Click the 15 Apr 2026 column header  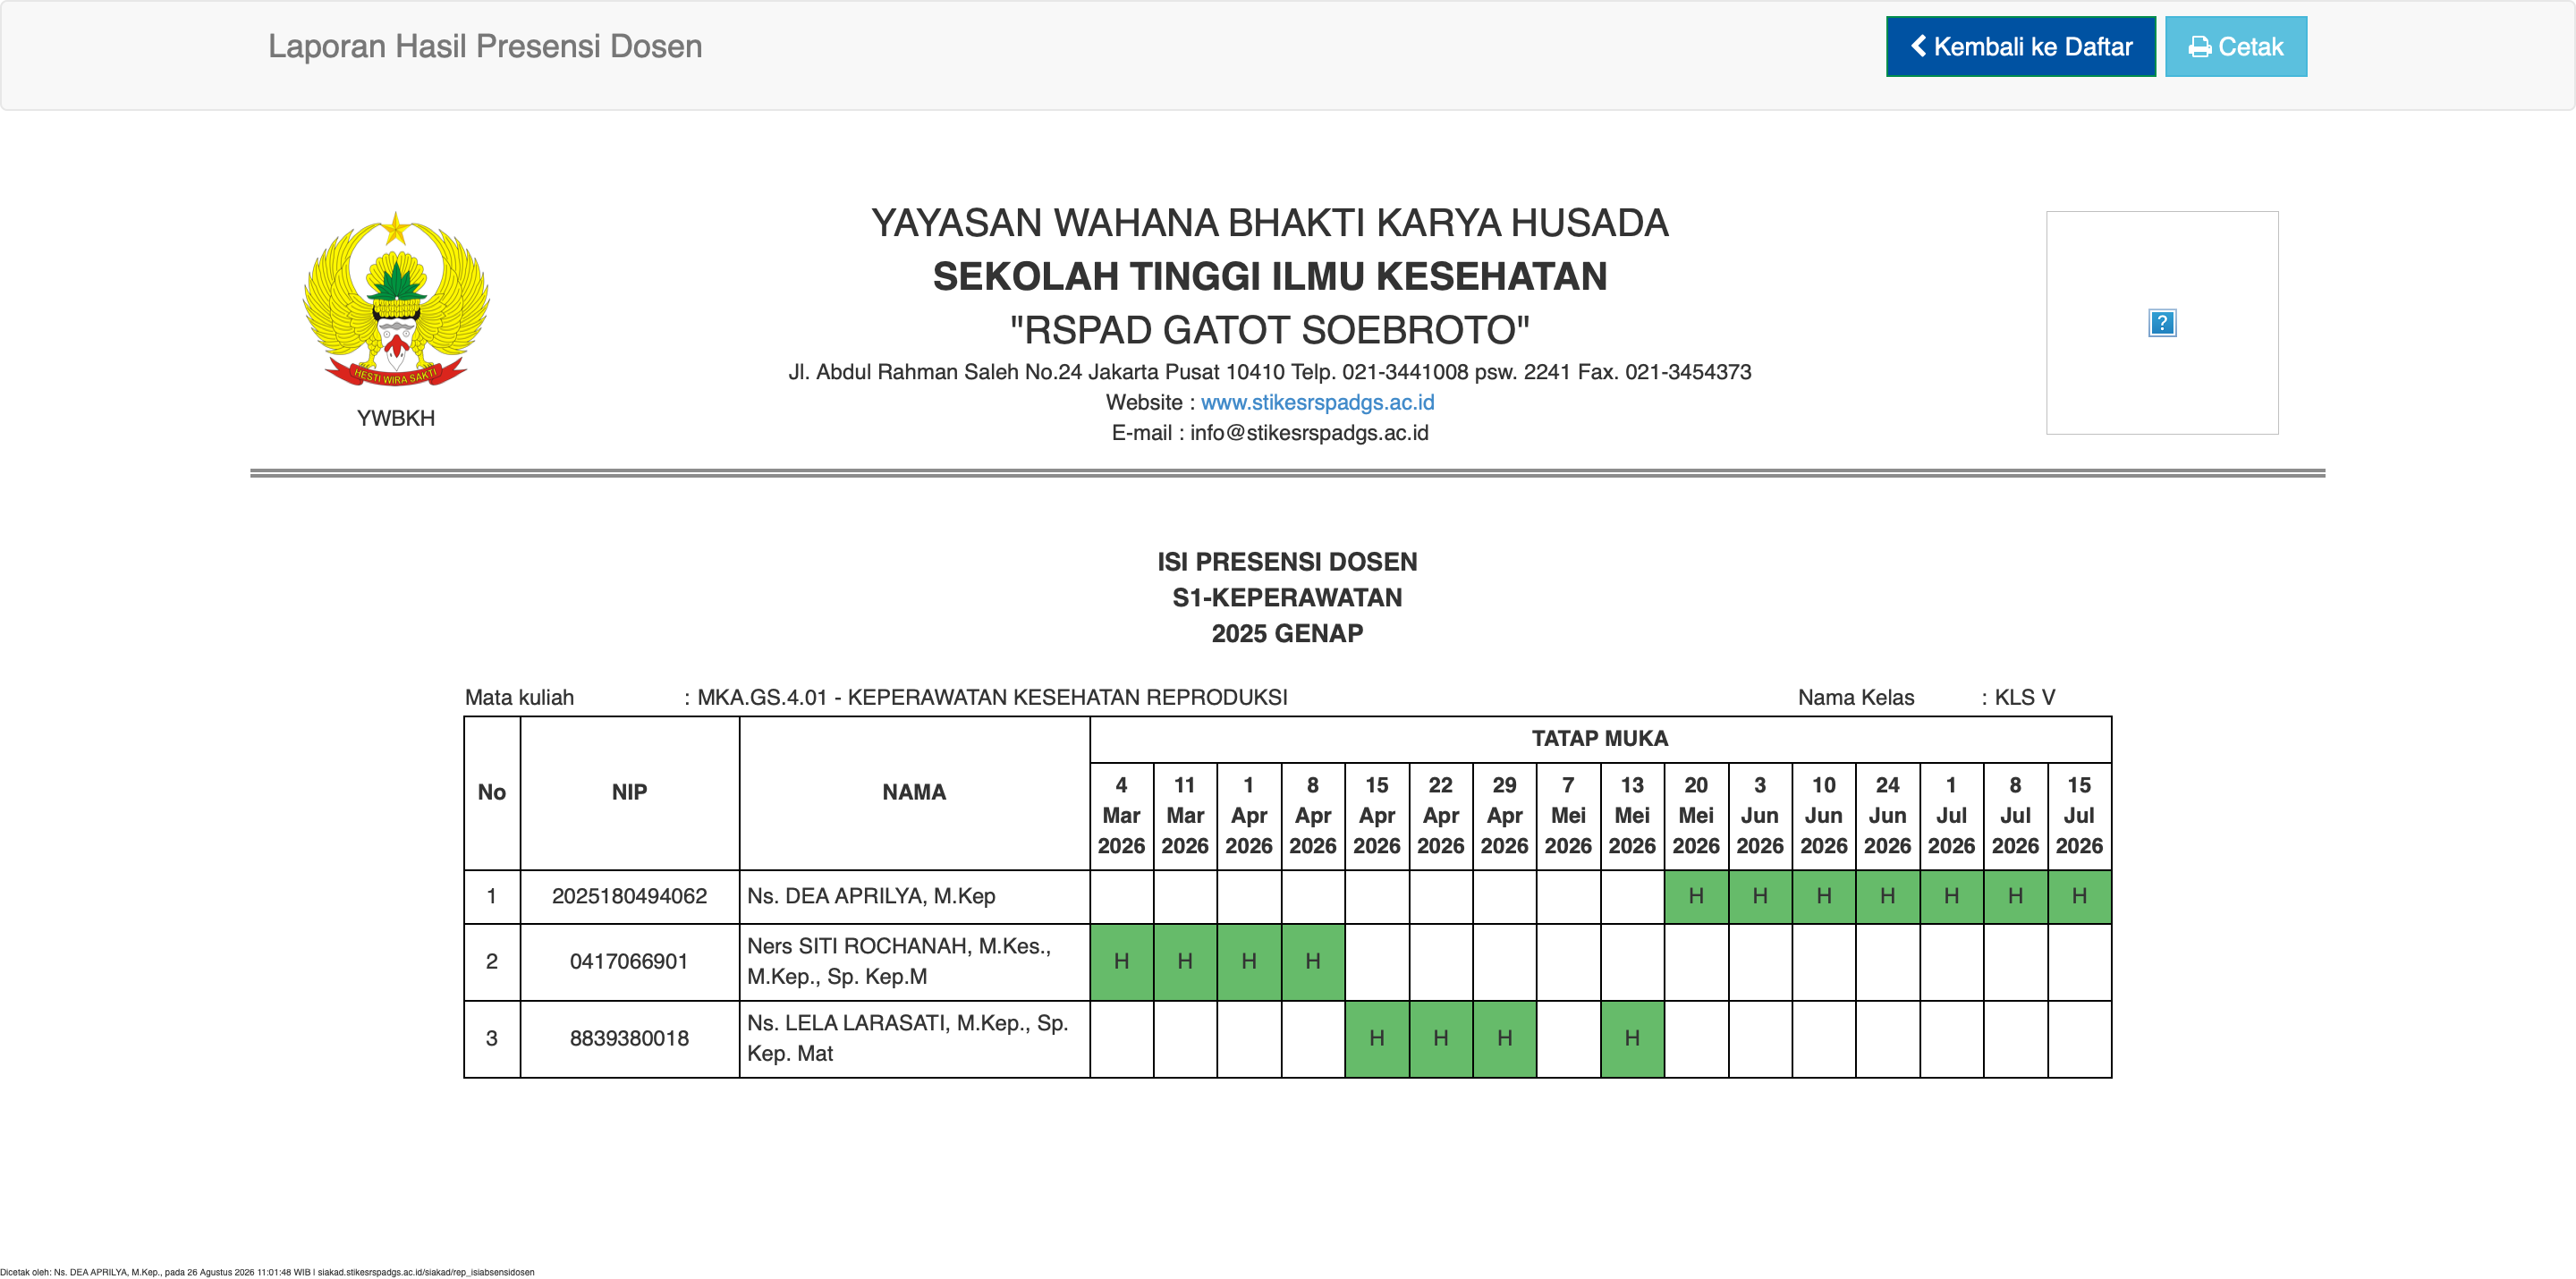tap(1377, 815)
